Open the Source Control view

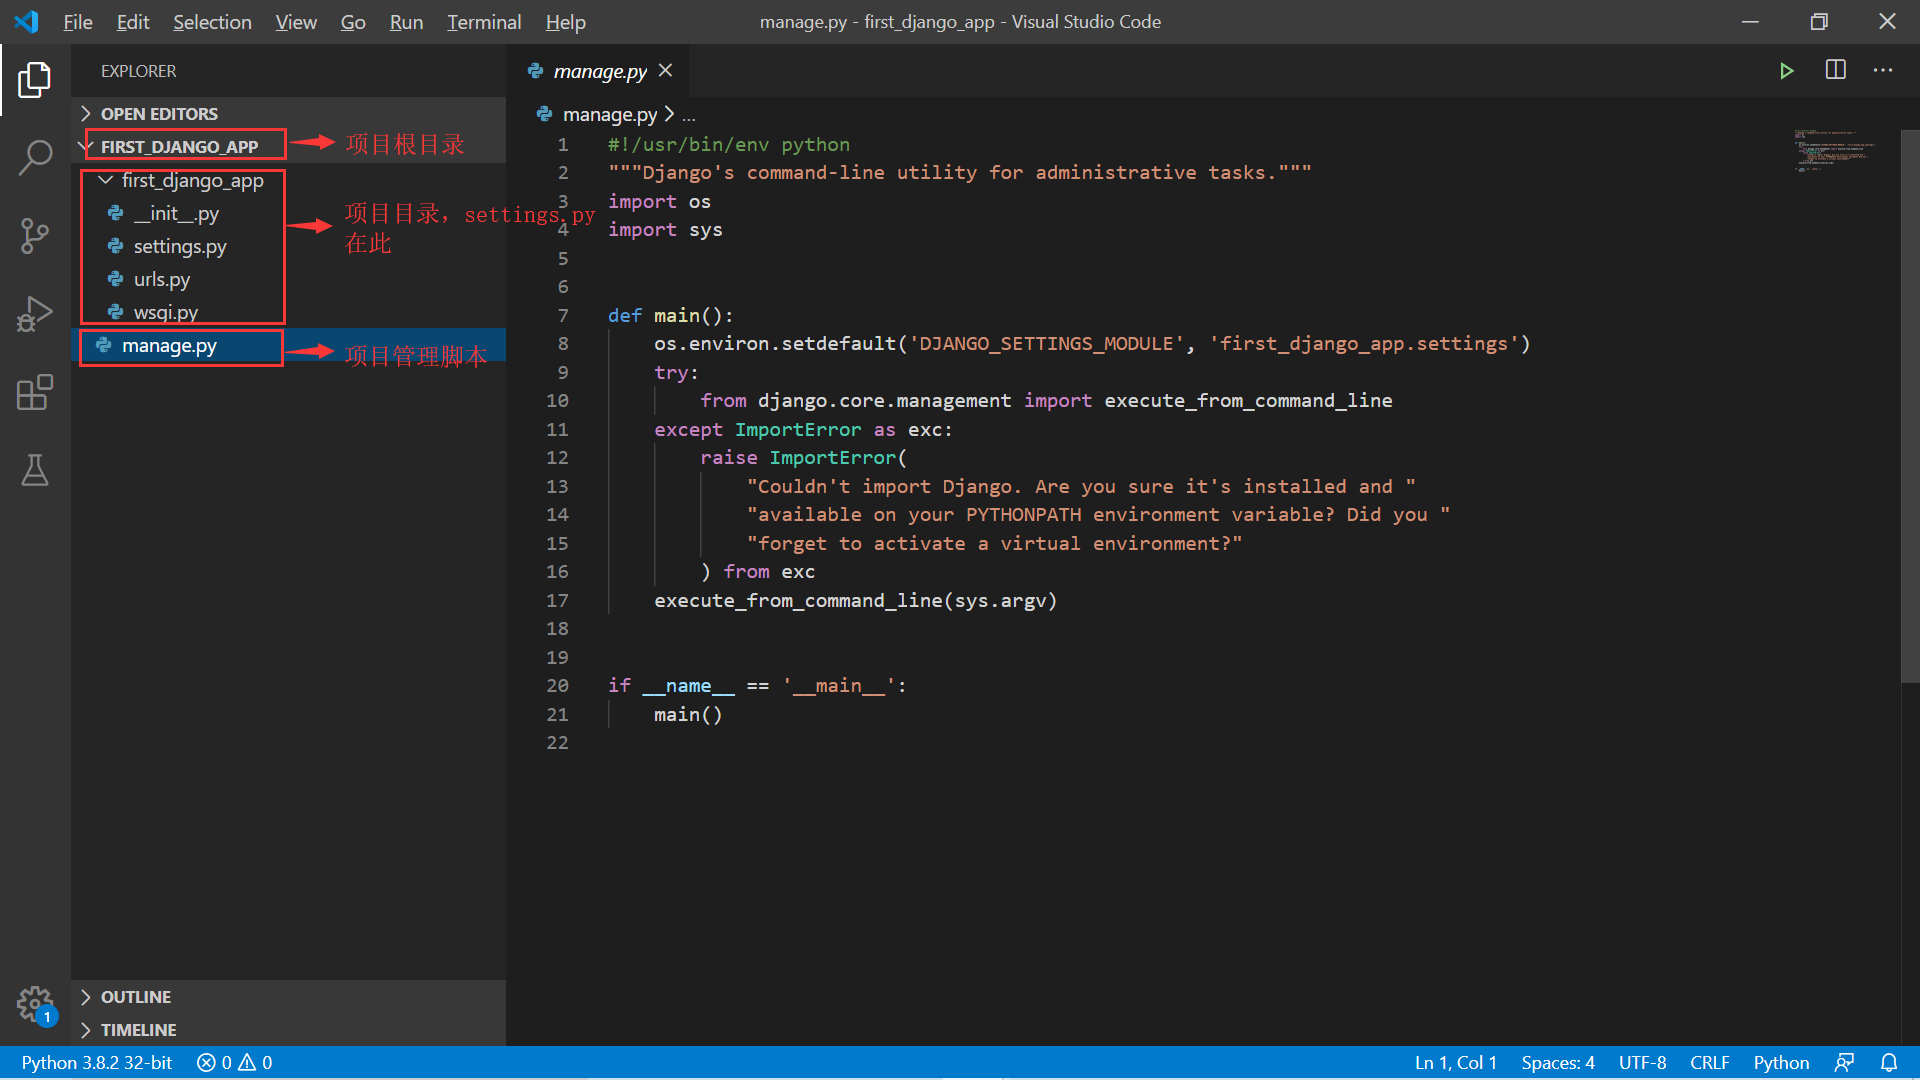[35, 236]
